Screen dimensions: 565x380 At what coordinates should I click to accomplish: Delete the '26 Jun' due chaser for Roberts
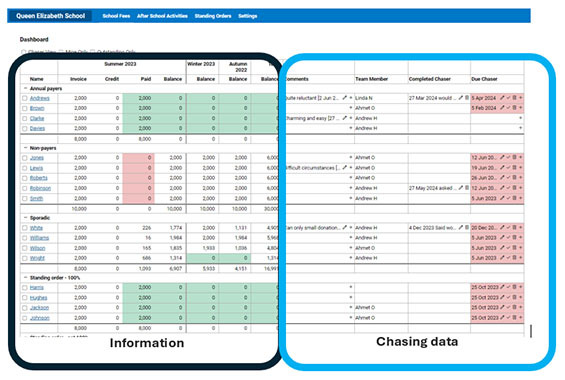515,178
